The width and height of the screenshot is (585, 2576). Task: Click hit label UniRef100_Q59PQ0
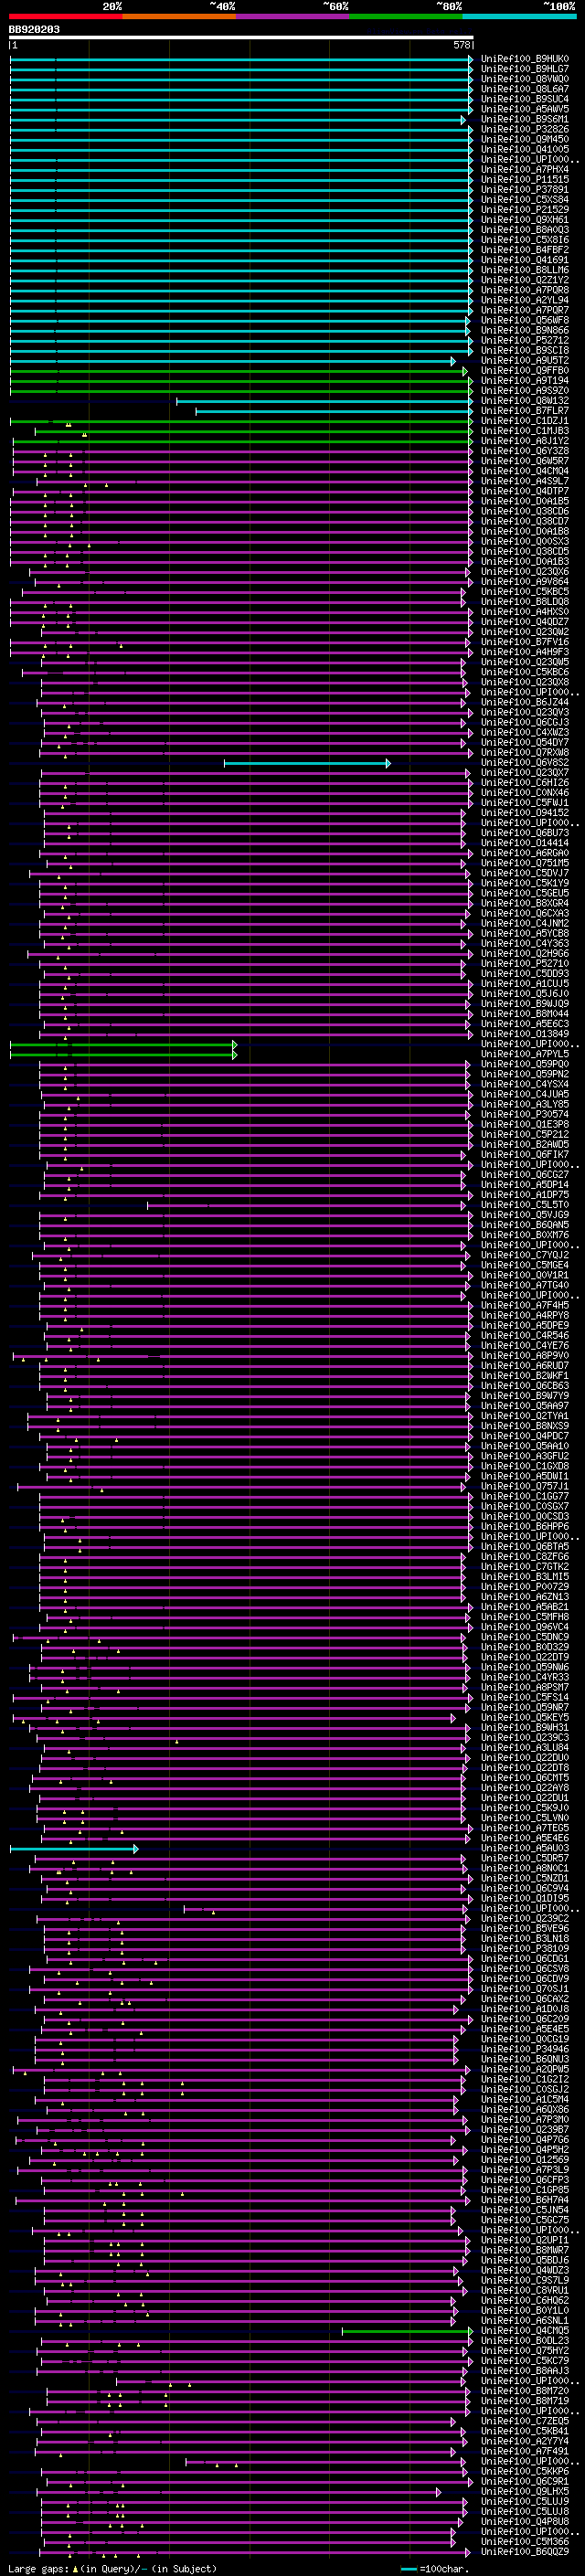[x=525, y=1064]
